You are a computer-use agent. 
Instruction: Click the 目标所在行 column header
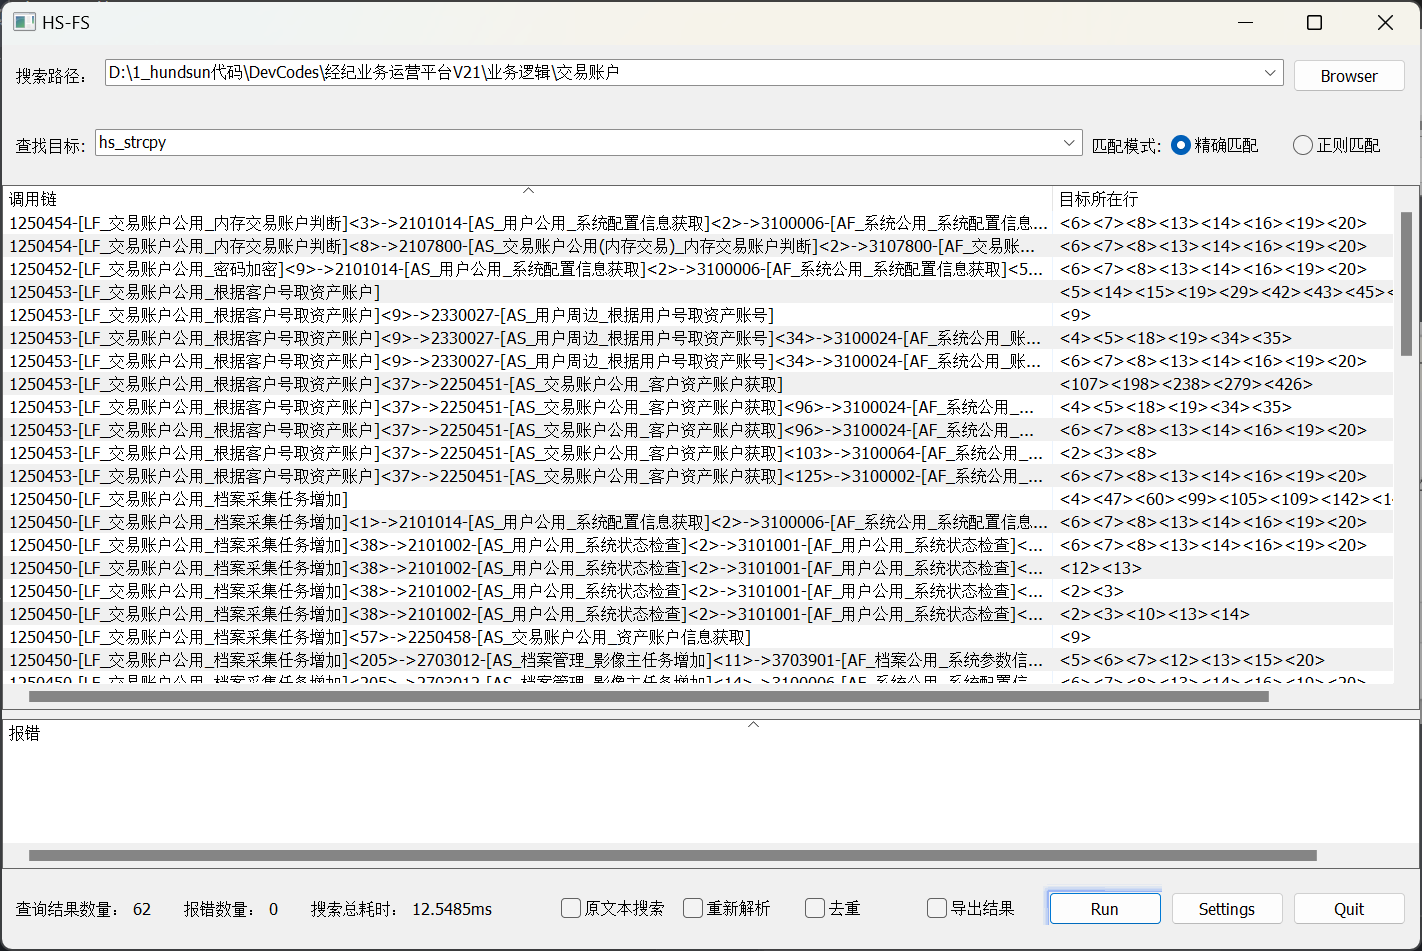(1222, 199)
